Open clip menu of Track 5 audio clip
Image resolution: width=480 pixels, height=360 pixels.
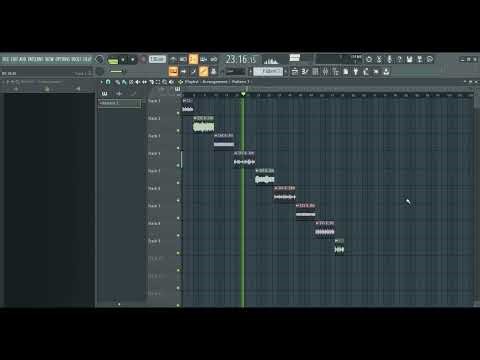(x=257, y=171)
